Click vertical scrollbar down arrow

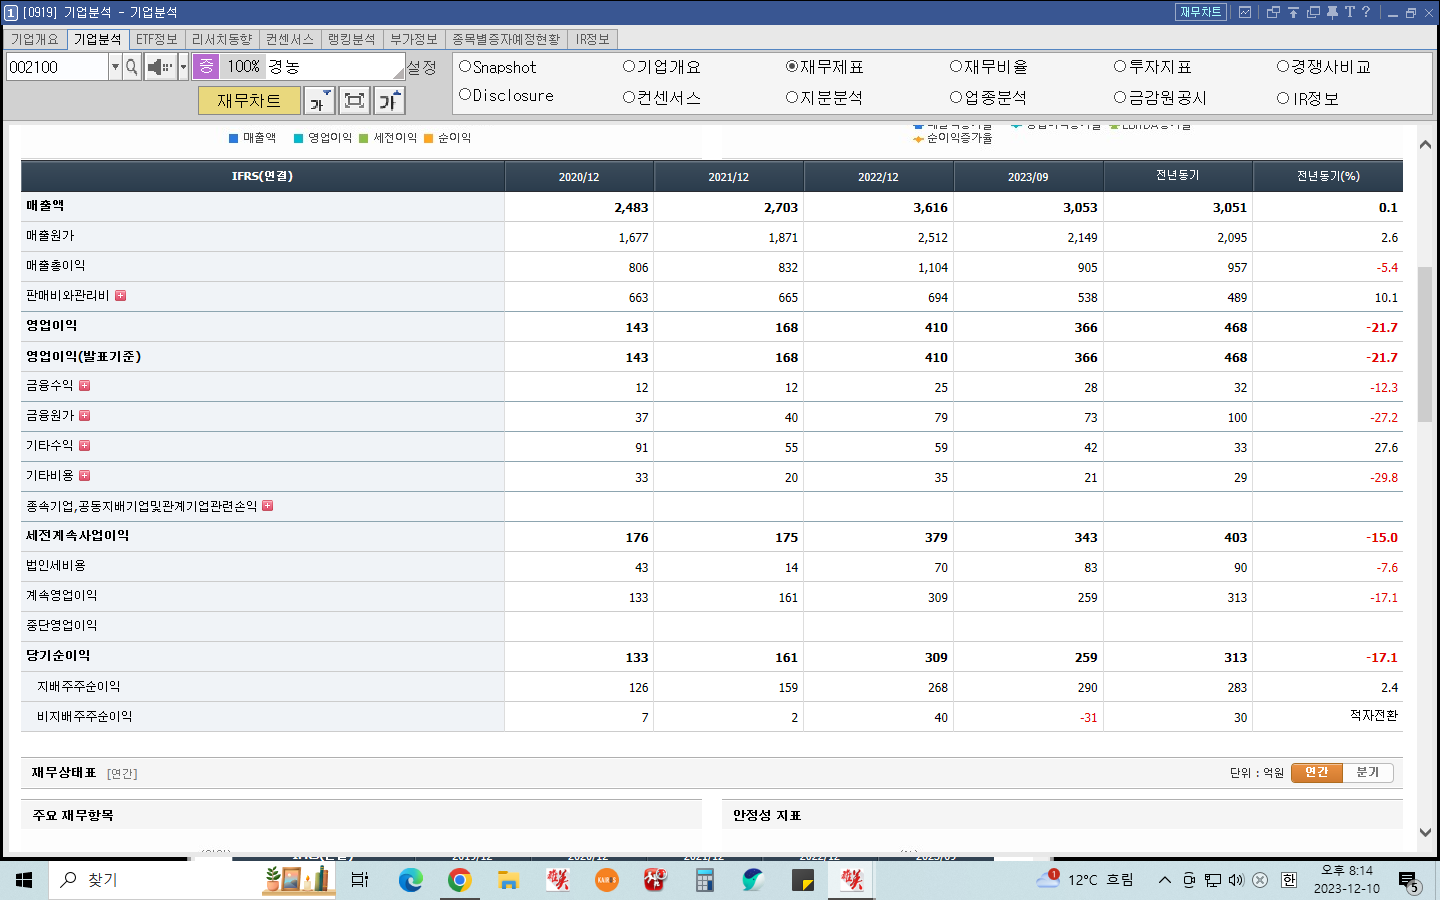[1425, 832]
